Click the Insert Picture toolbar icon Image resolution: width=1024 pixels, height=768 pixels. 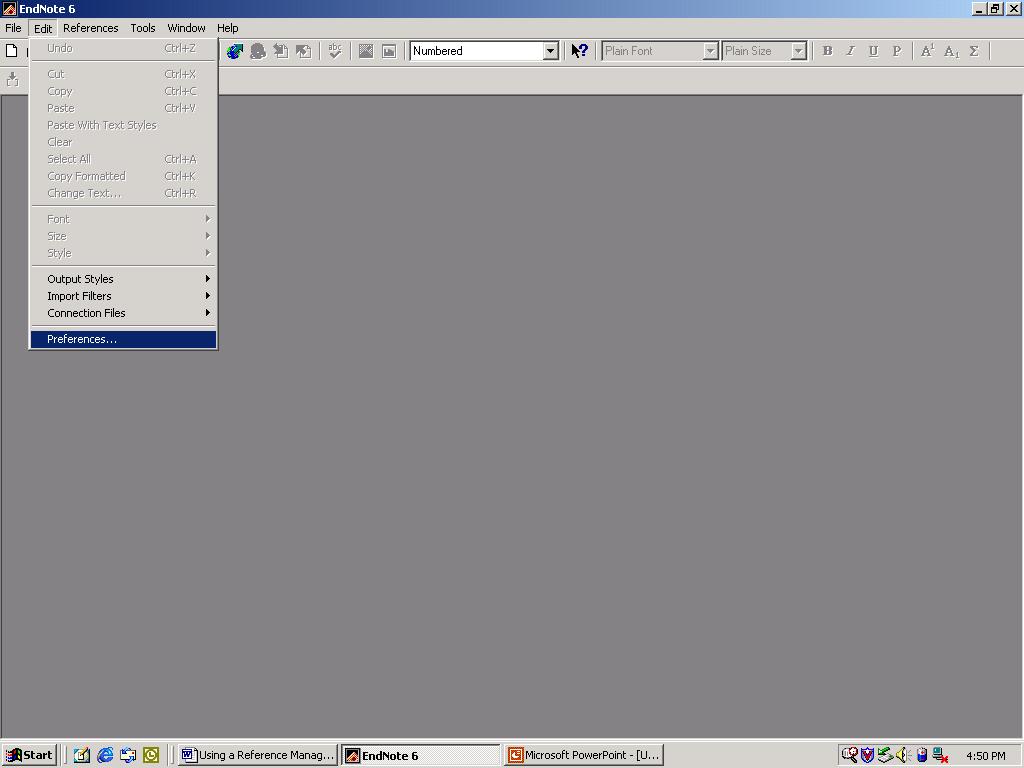point(366,51)
